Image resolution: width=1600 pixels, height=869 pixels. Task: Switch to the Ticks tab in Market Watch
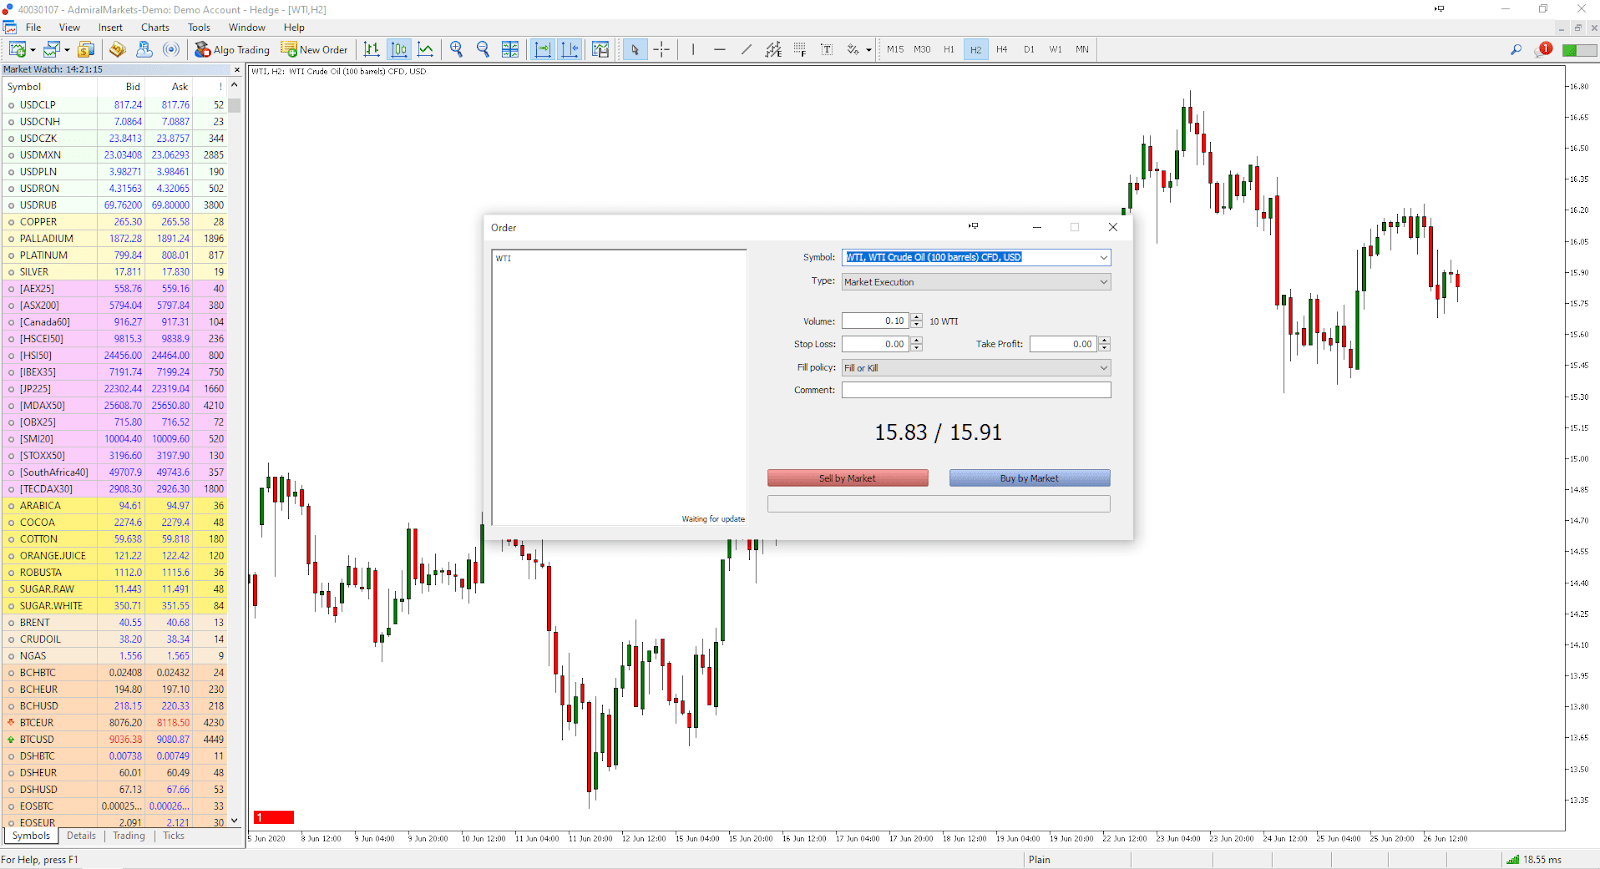click(174, 836)
